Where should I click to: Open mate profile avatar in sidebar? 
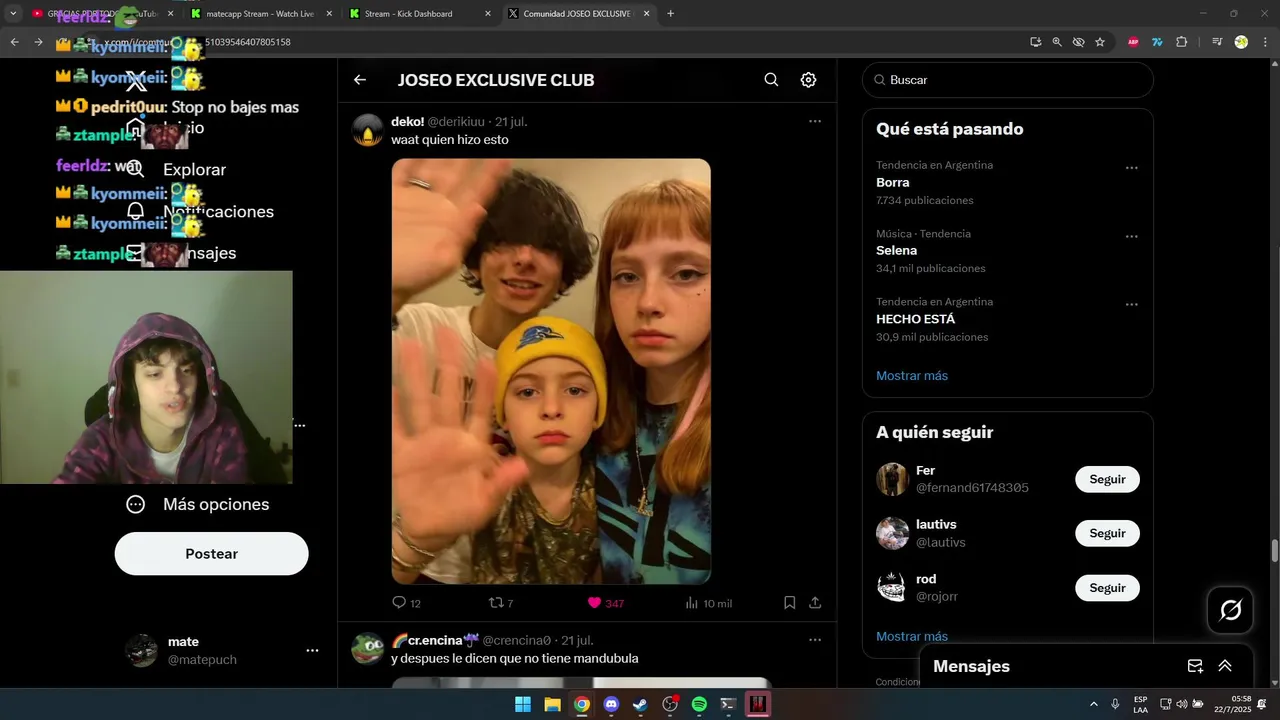(141, 650)
